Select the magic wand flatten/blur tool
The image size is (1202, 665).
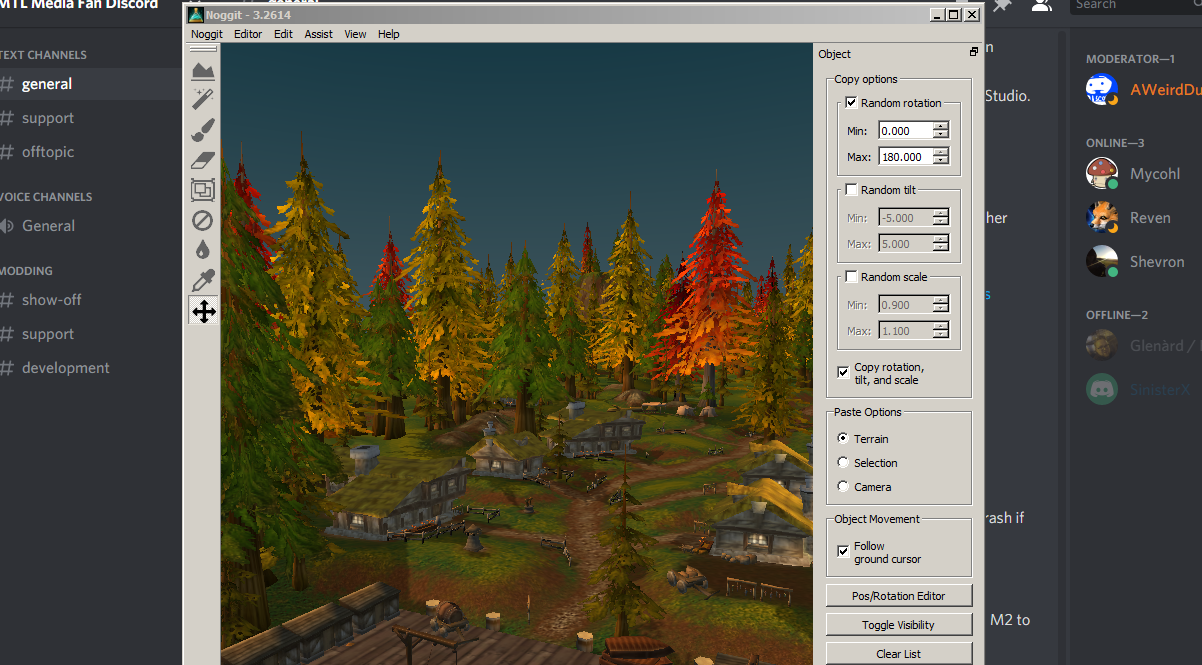pyautogui.click(x=203, y=98)
